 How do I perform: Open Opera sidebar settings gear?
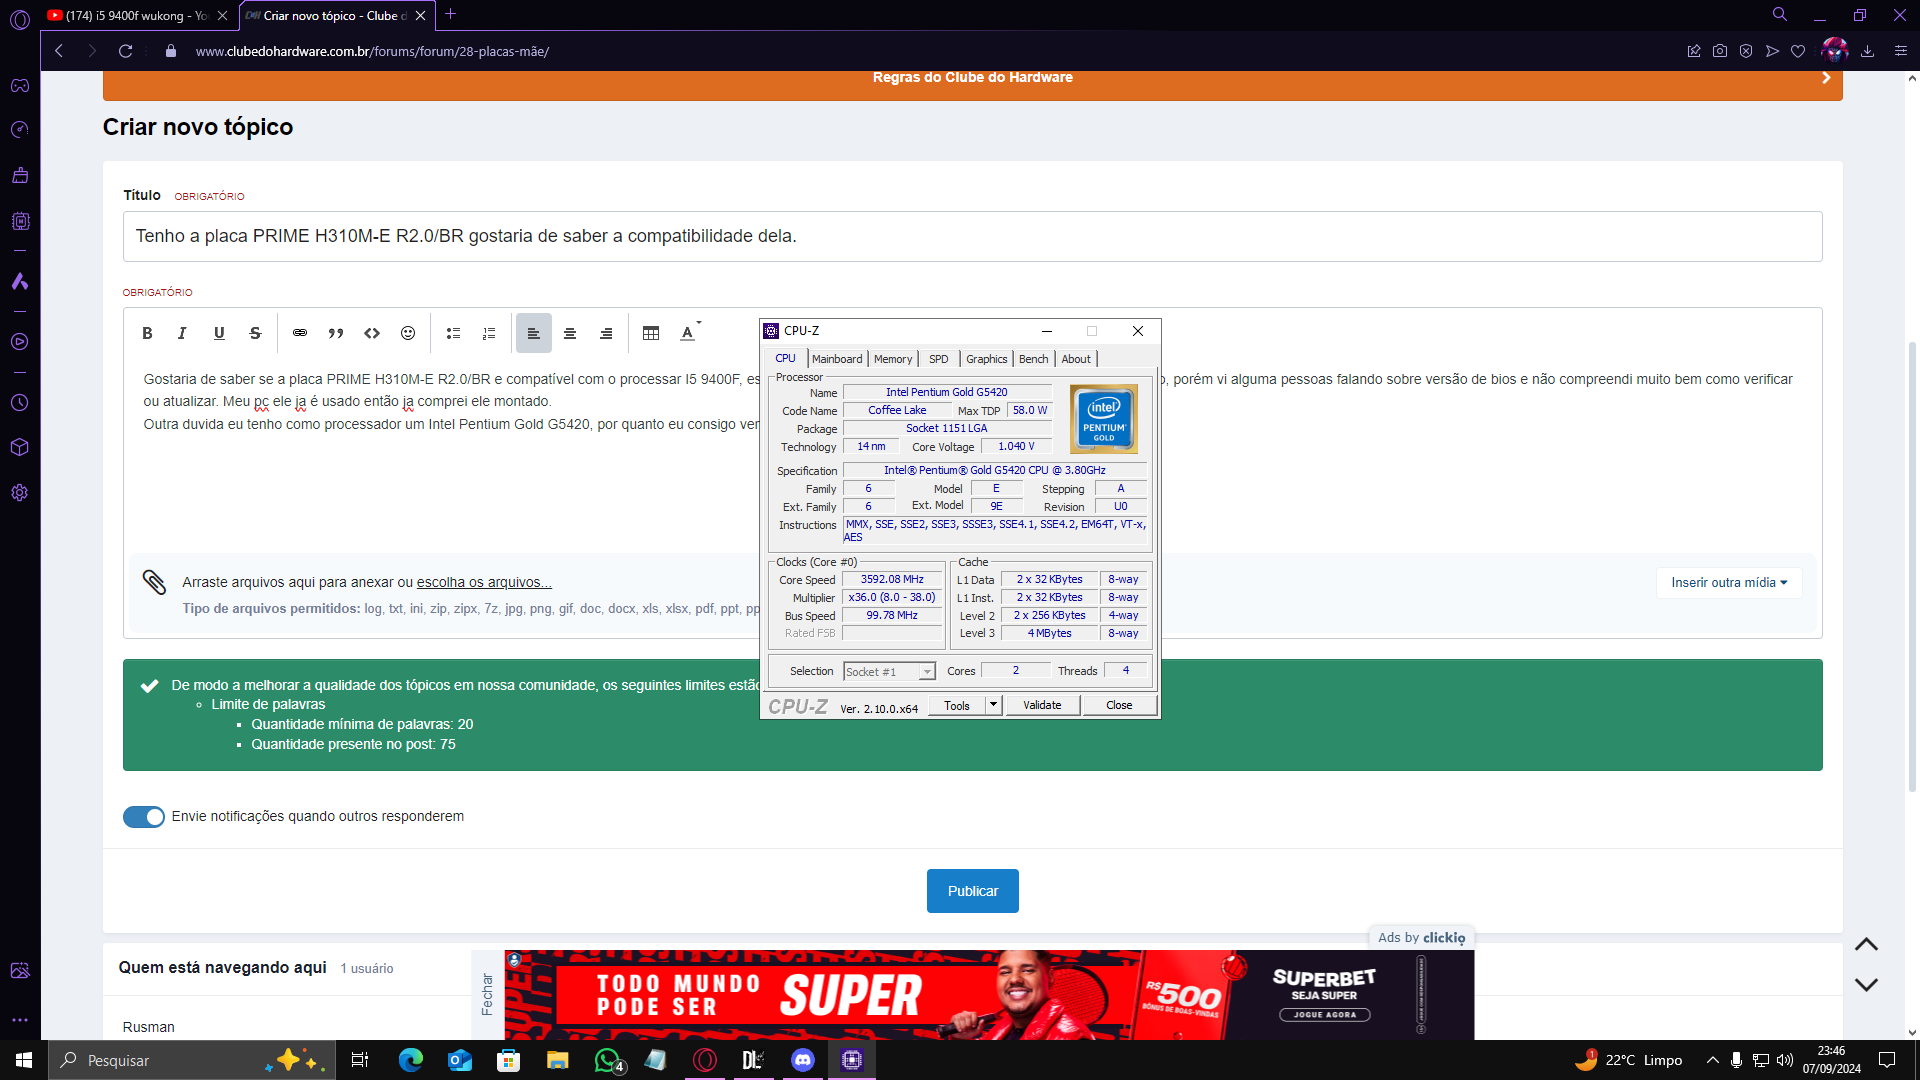[20, 492]
